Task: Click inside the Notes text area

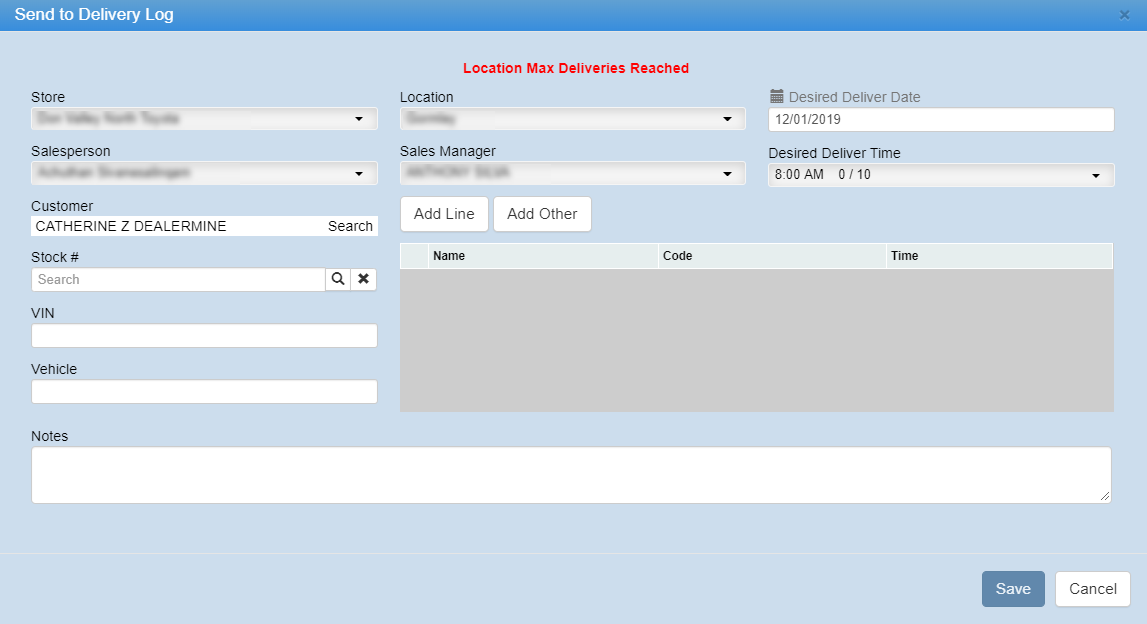Action: [x=570, y=475]
